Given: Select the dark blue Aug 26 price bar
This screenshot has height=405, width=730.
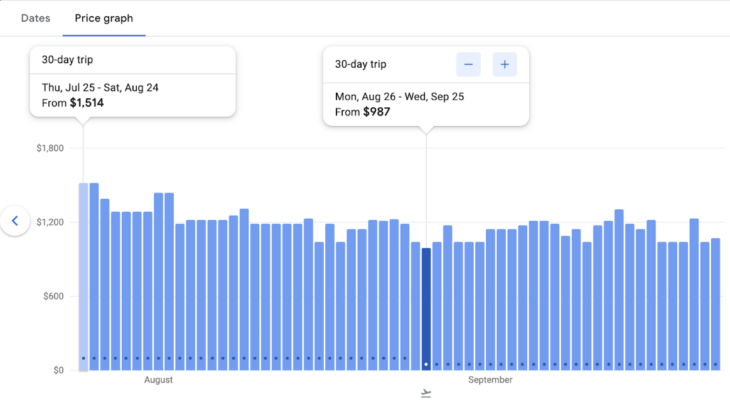Looking at the screenshot, I should (426, 309).
